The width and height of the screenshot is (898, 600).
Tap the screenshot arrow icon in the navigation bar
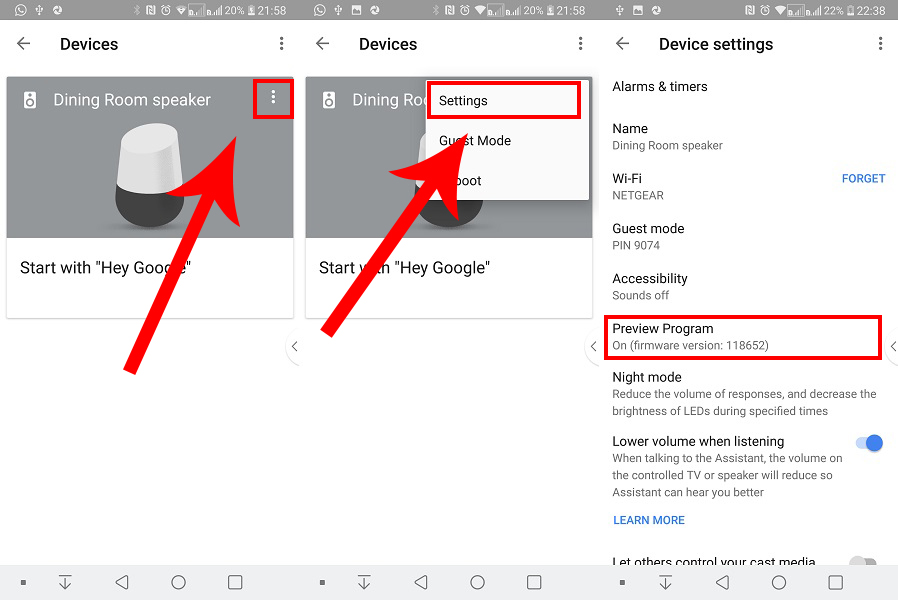point(65,580)
